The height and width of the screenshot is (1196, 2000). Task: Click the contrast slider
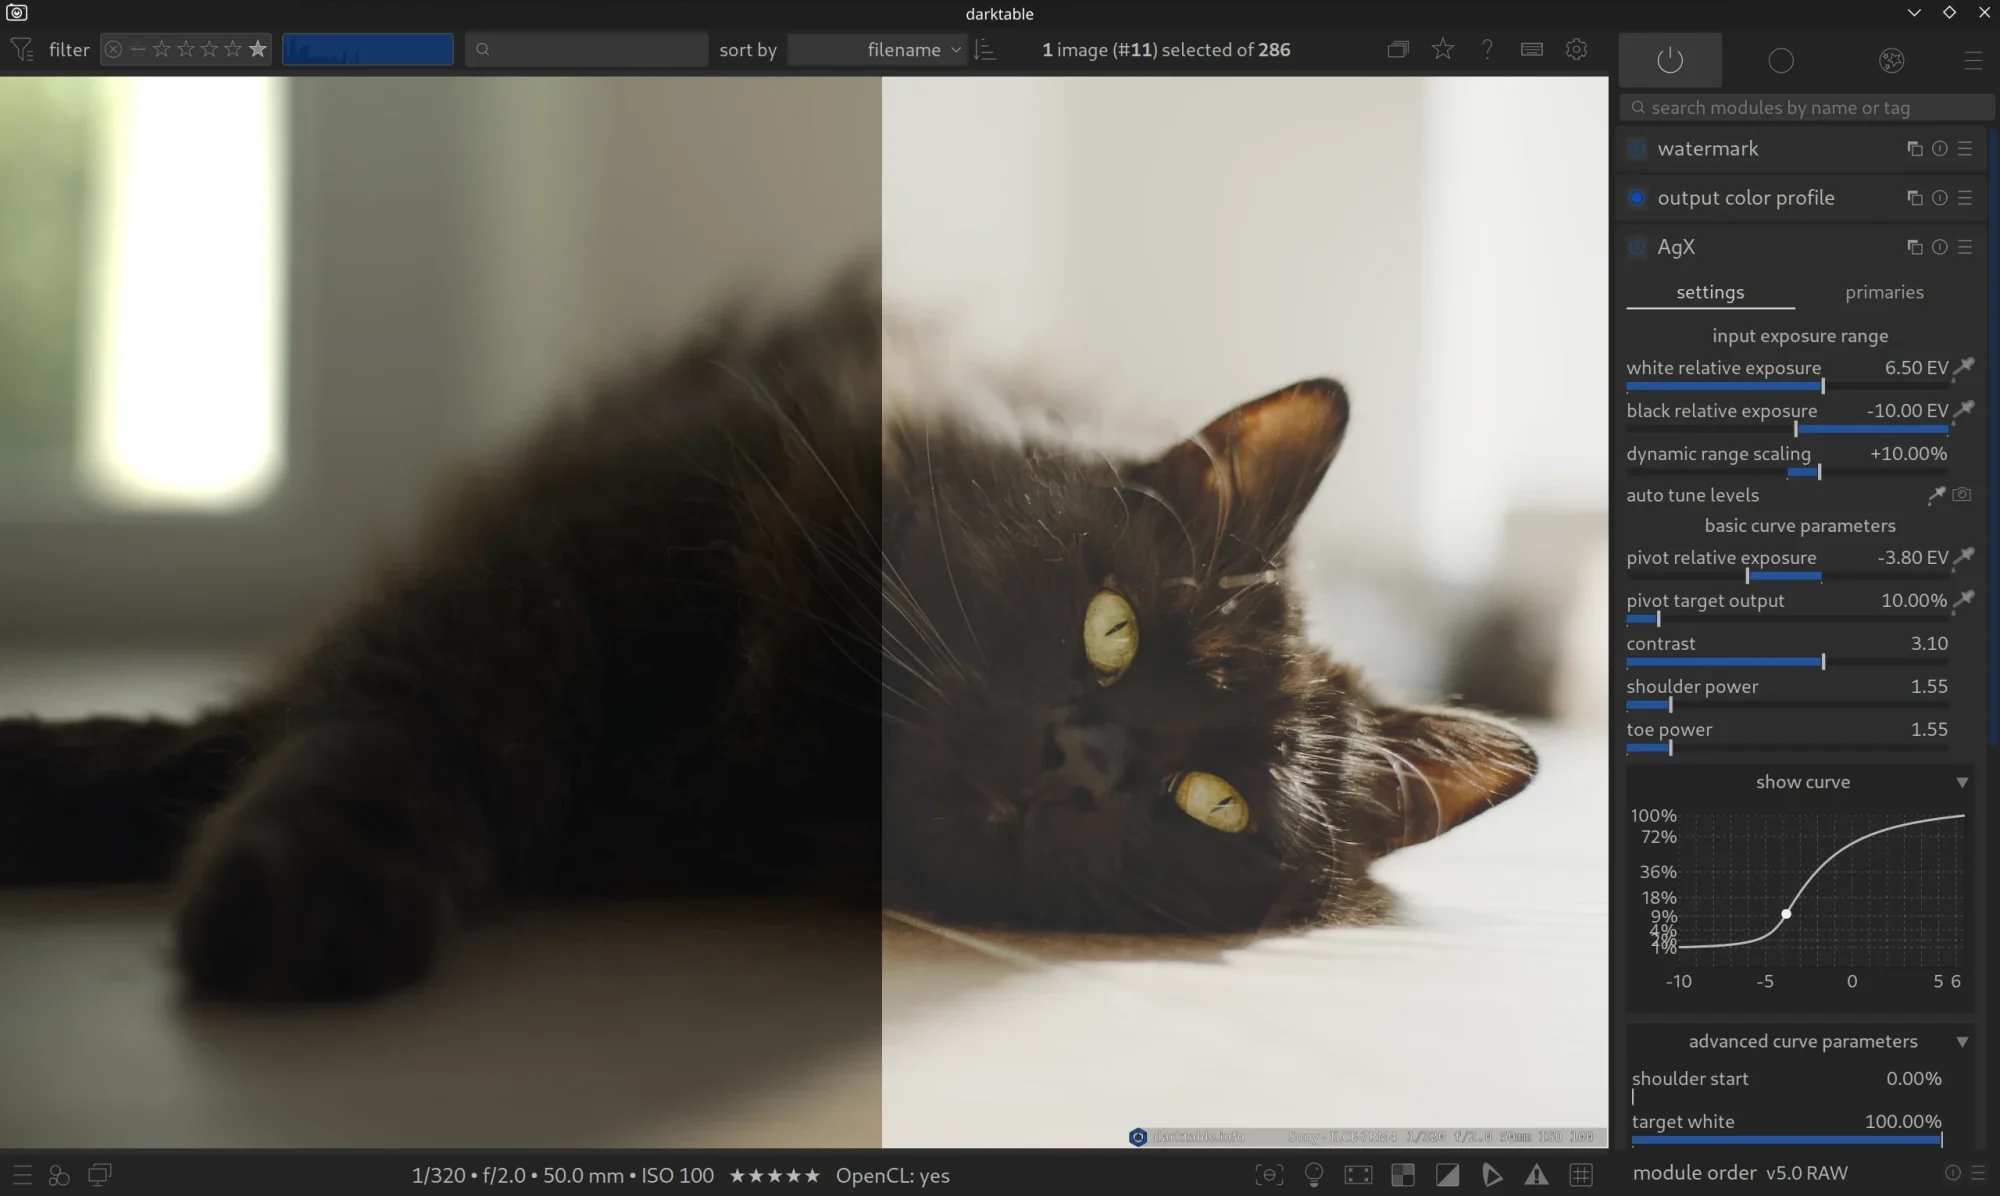(x=1786, y=661)
